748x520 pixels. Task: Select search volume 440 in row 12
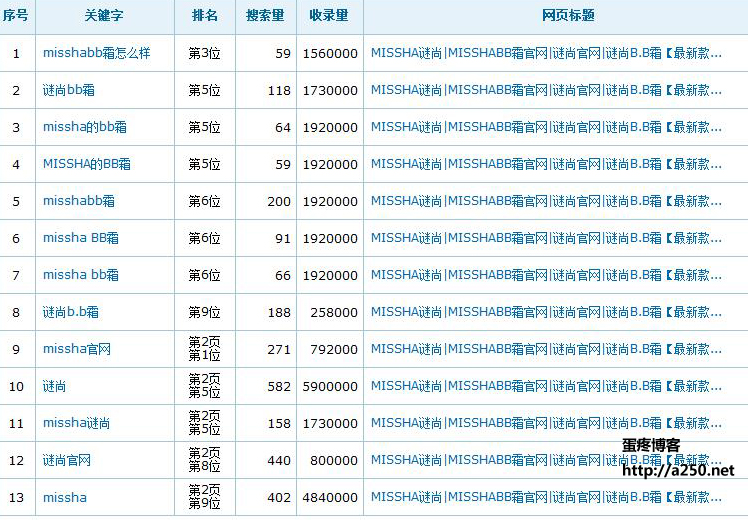(x=279, y=460)
